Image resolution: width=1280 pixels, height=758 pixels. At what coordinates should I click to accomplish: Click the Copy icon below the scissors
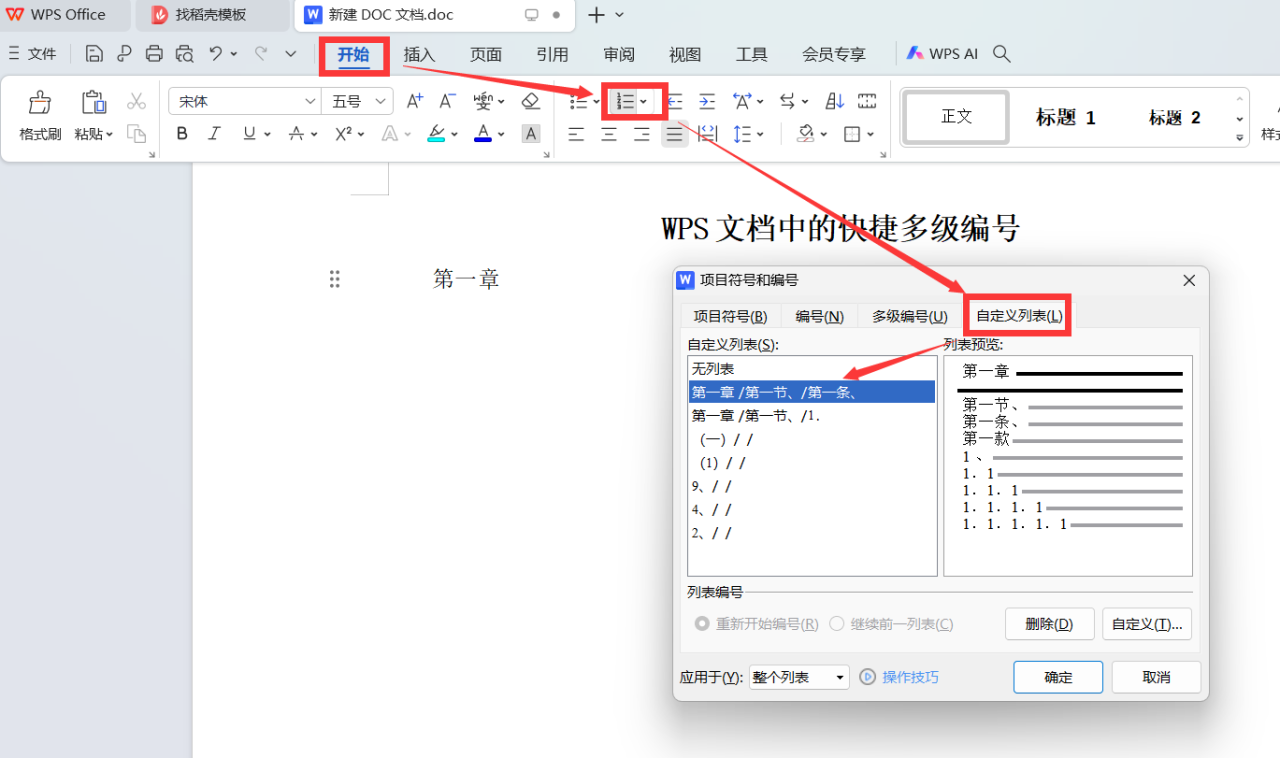[137, 134]
